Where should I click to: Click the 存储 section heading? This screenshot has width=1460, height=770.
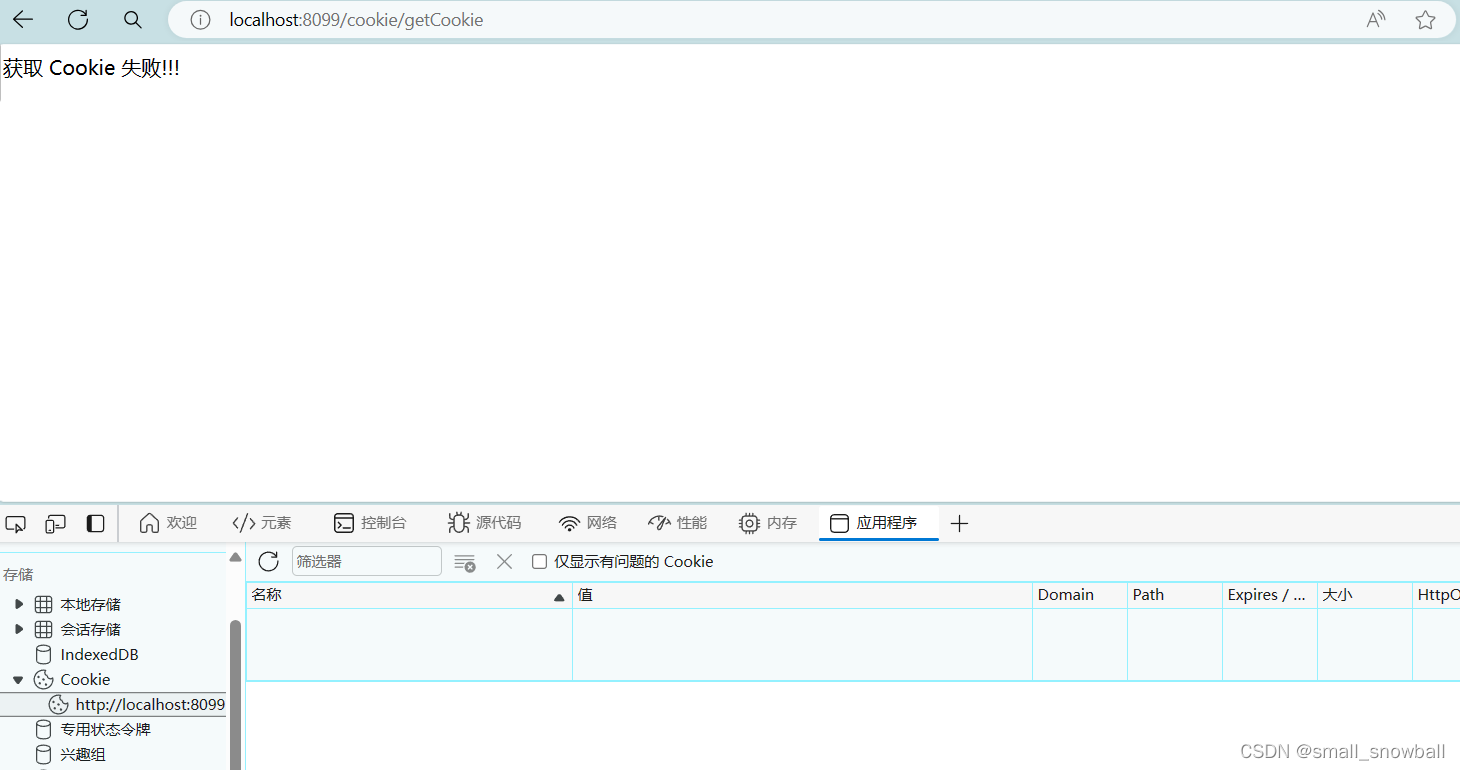click(18, 575)
